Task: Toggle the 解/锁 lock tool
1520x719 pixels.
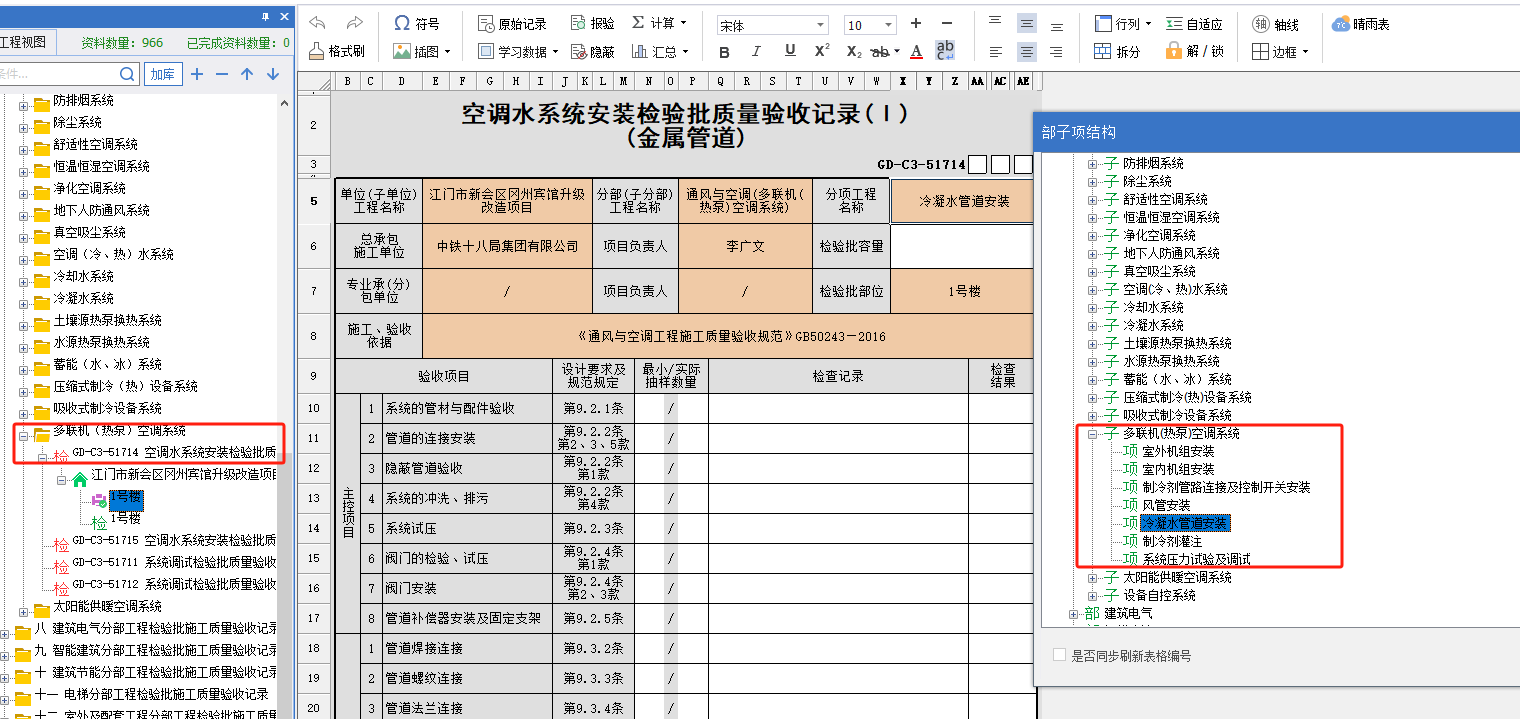Action: tap(1195, 51)
